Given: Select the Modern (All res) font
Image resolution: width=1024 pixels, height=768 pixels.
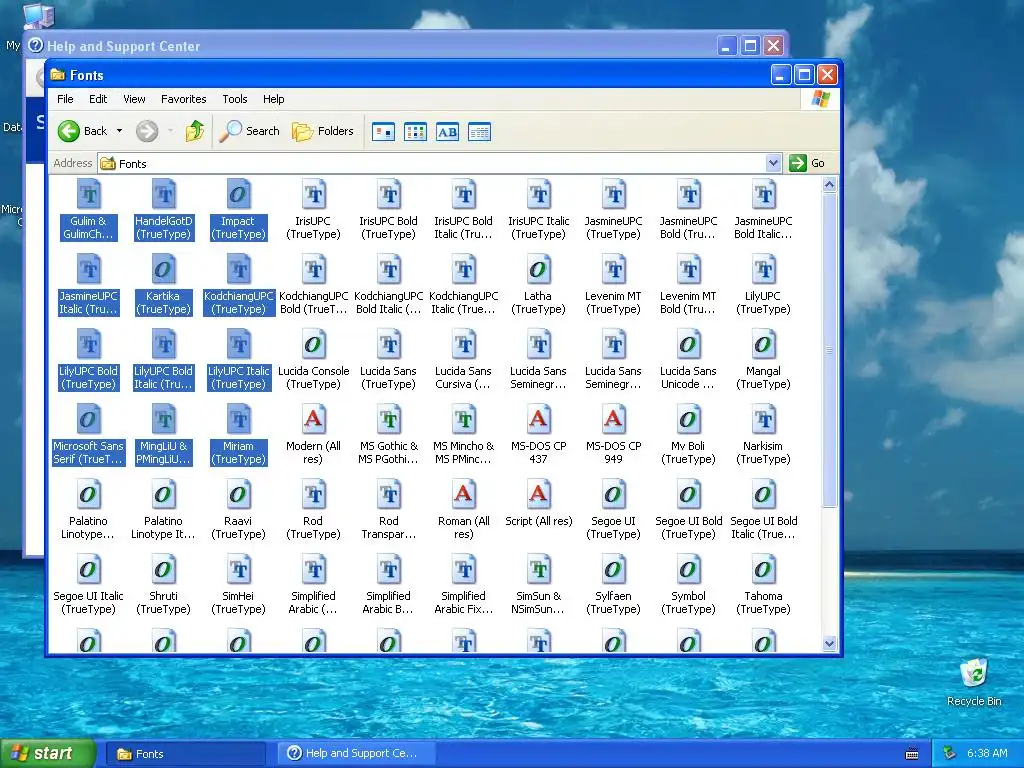Looking at the screenshot, I should [x=313, y=436].
